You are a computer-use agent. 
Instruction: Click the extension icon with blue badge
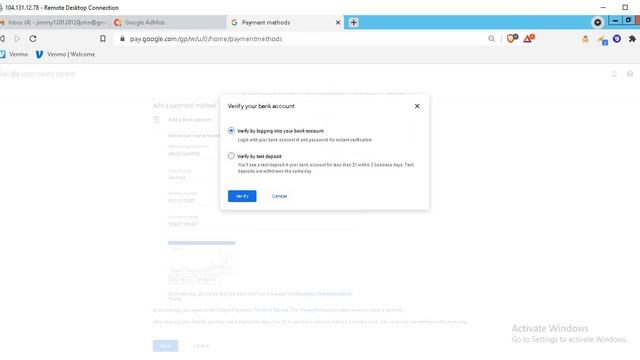pos(602,40)
